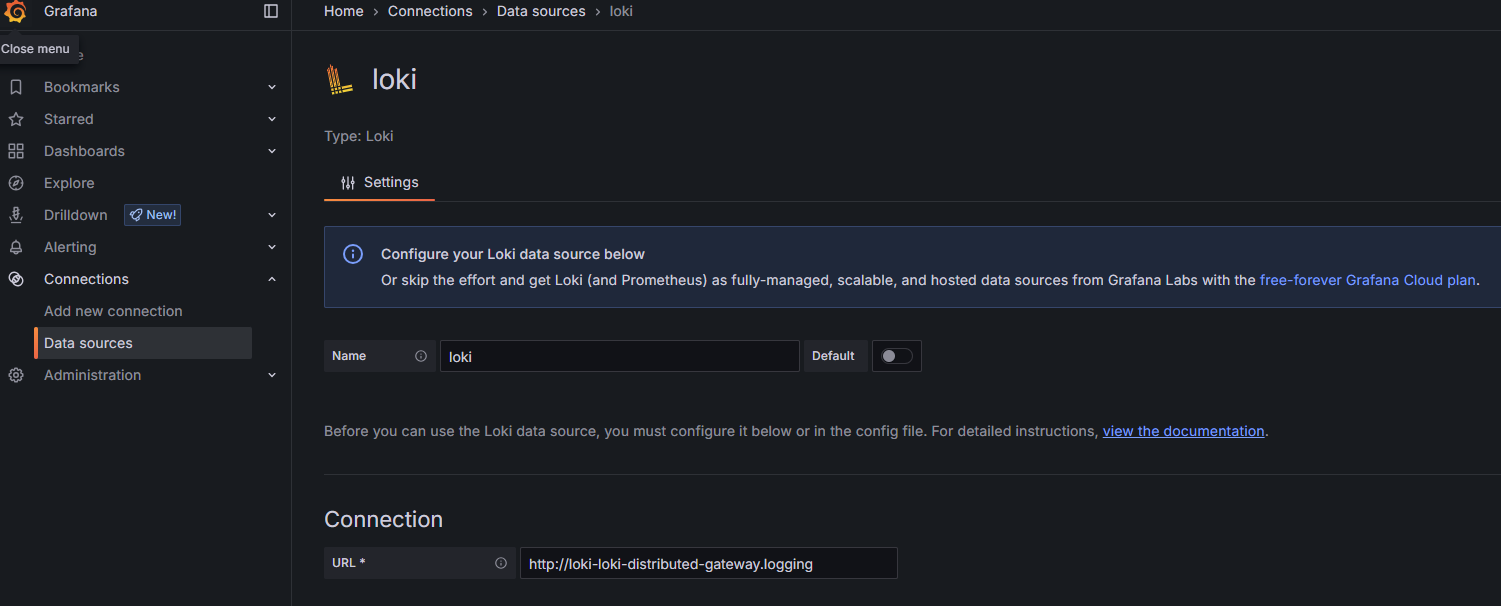Click the info icon beside Name label
1501x606 pixels.
point(421,356)
